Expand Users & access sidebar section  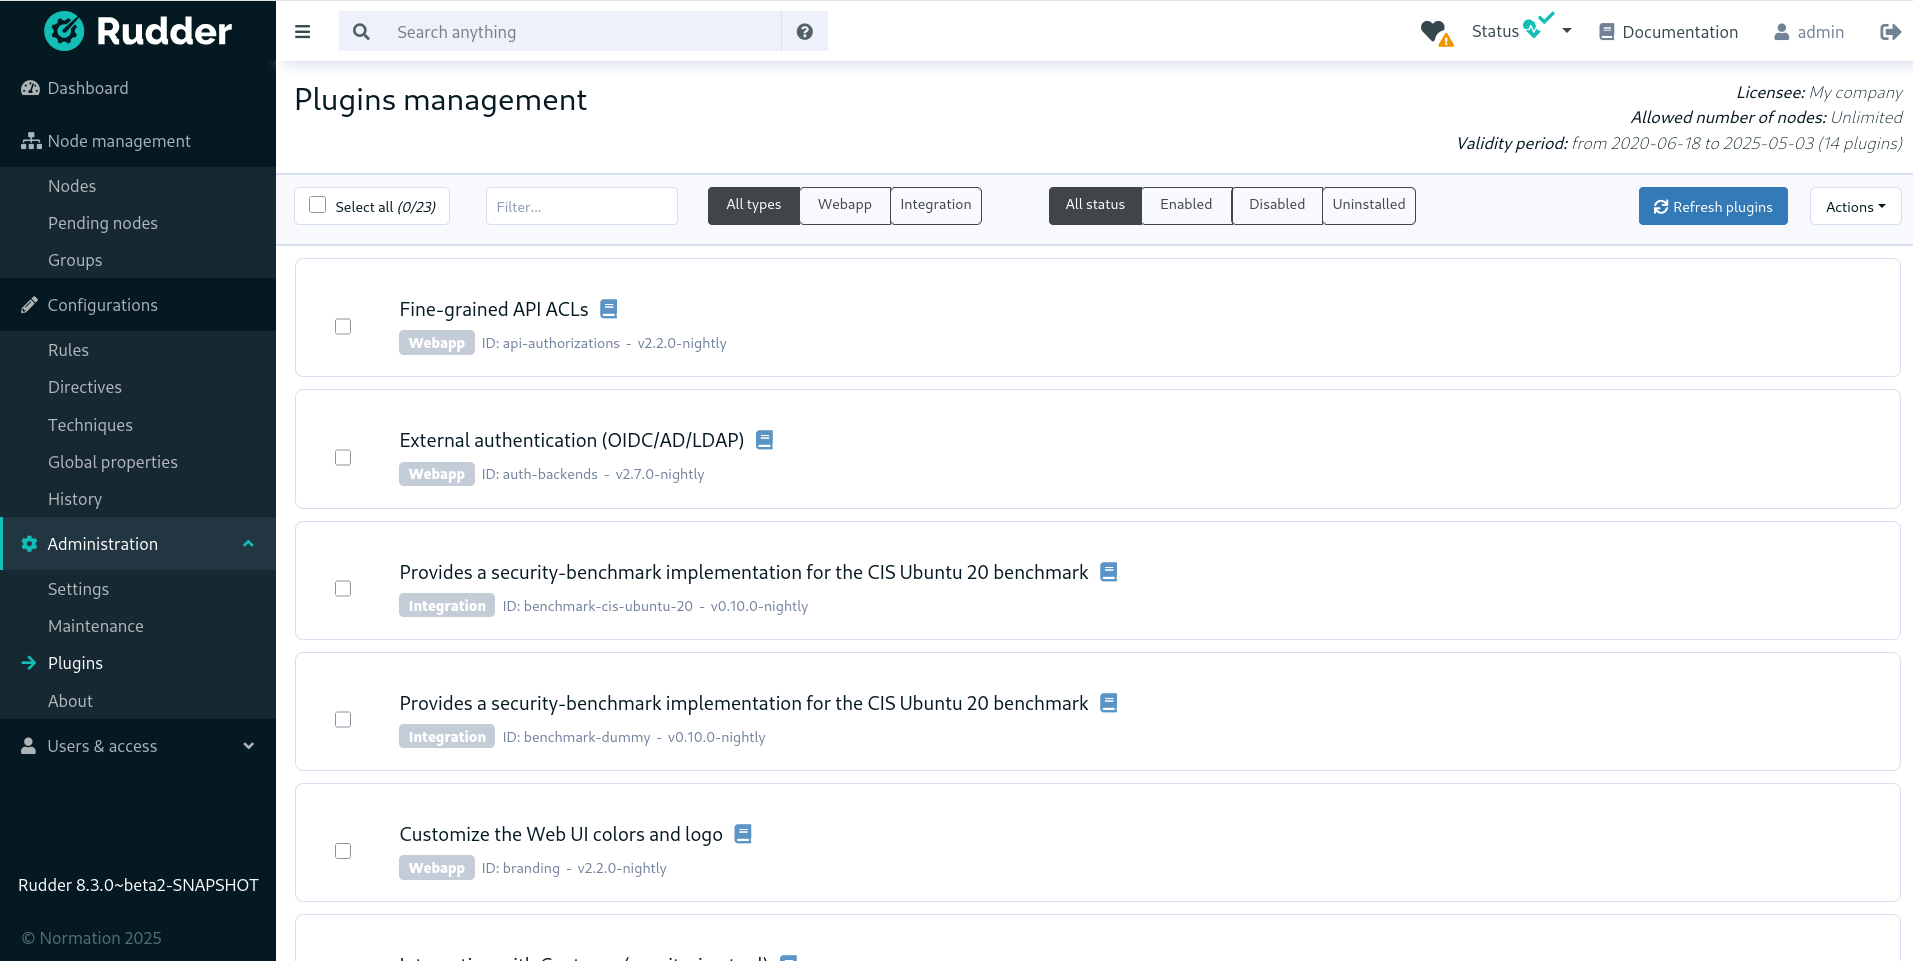coord(138,746)
